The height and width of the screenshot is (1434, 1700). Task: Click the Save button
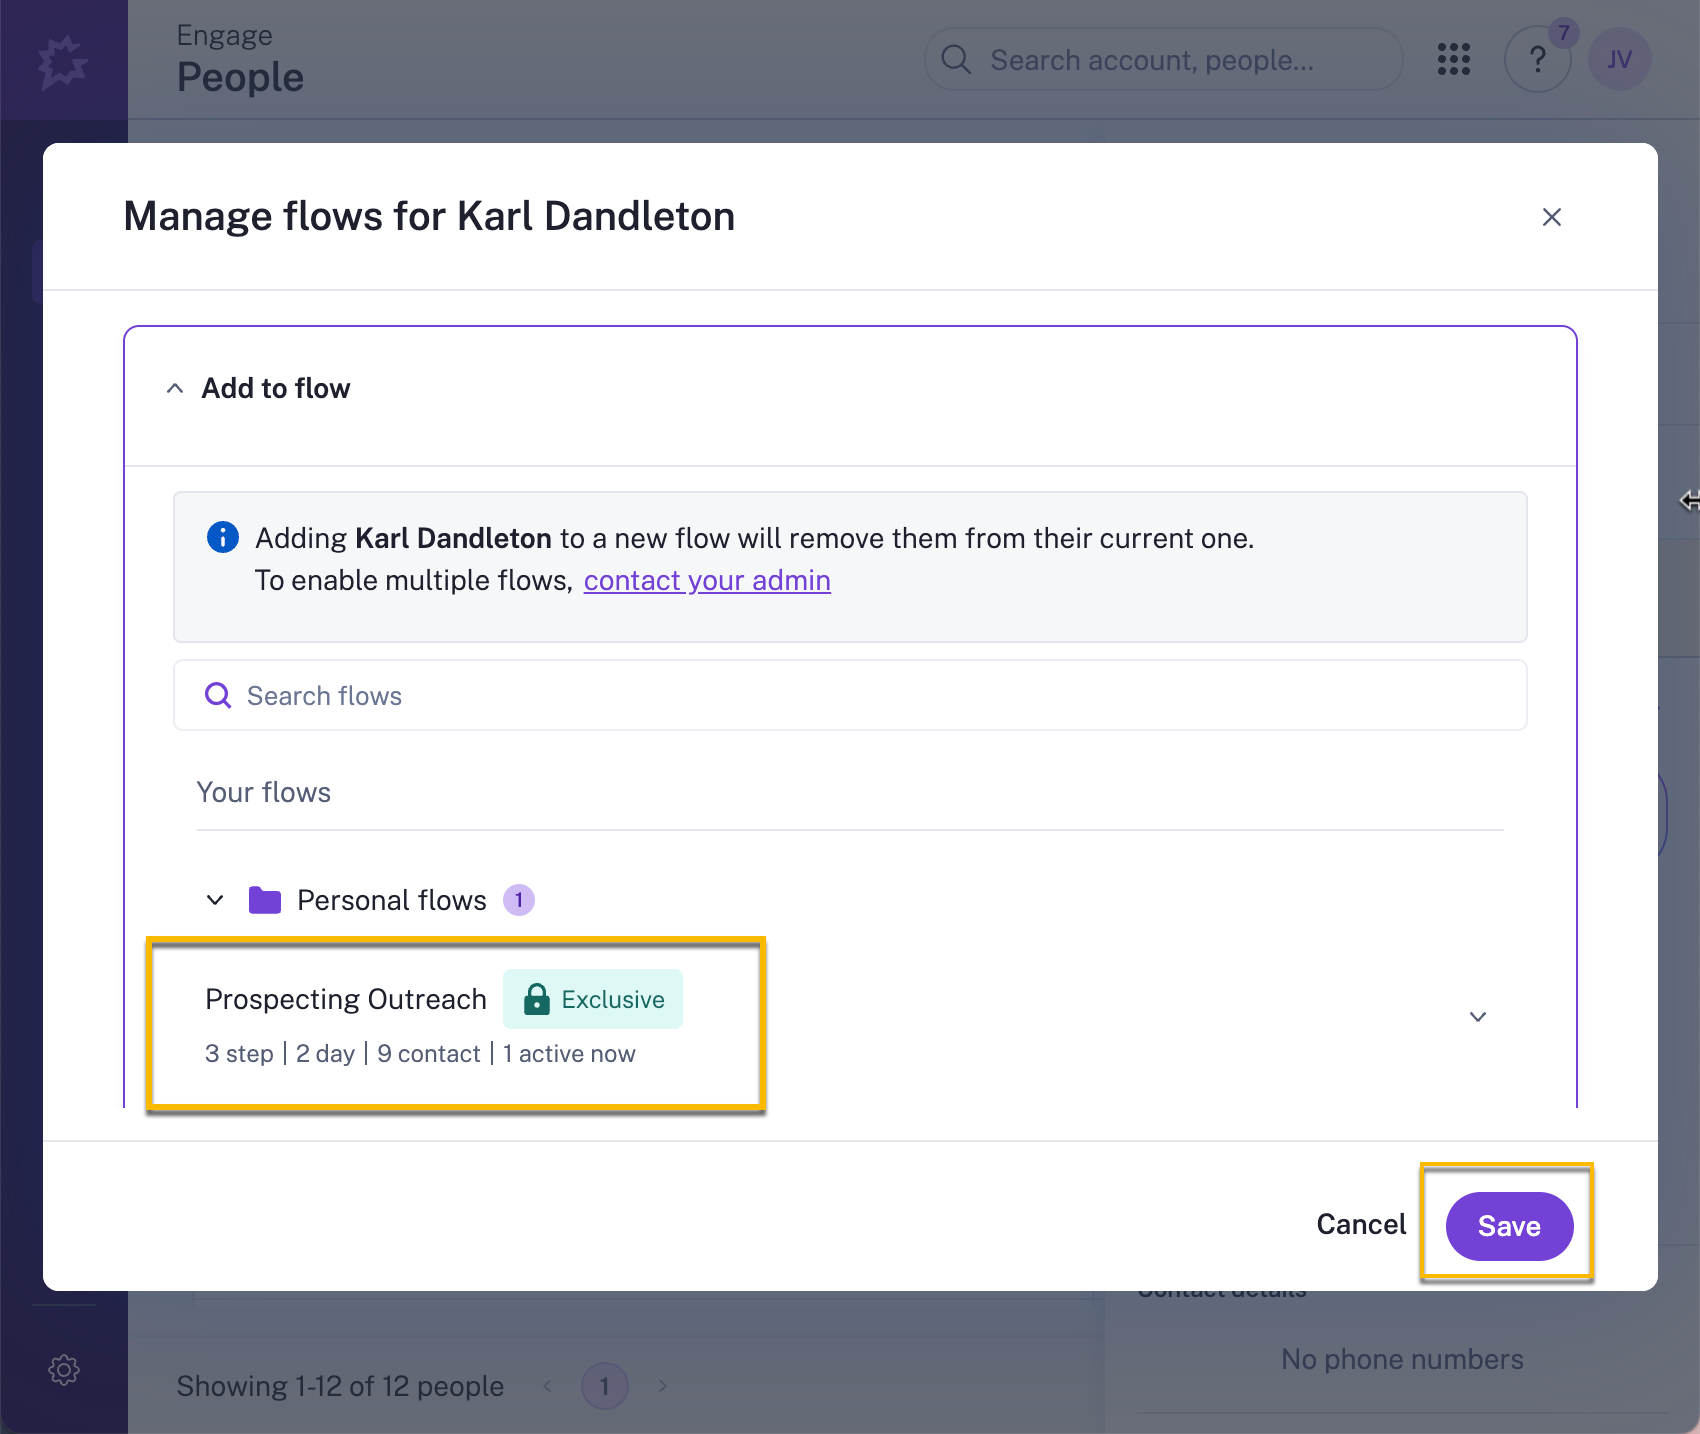pos(1510,1225)
